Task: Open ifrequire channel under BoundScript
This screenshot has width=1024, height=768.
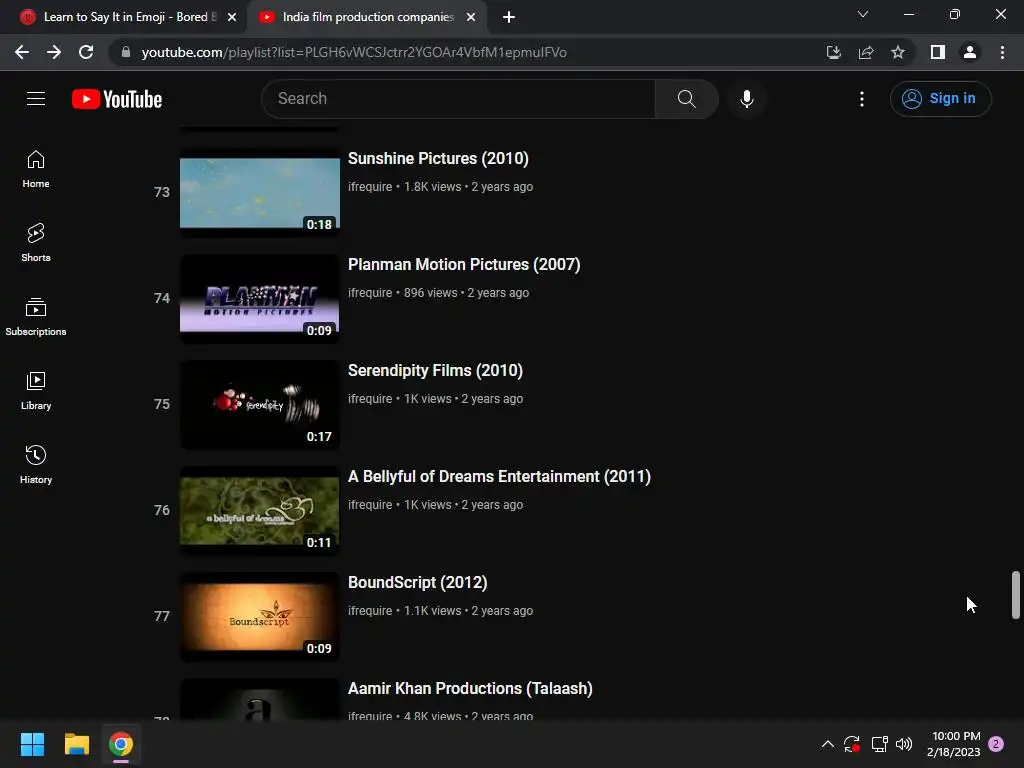Action: 370,611
